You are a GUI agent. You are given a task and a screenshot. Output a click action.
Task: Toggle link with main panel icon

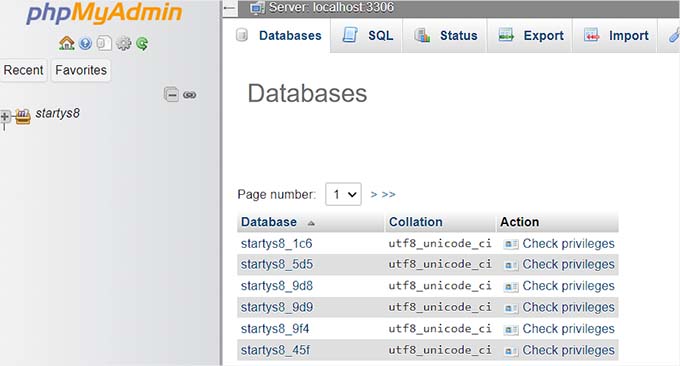[x=190, y=95]
